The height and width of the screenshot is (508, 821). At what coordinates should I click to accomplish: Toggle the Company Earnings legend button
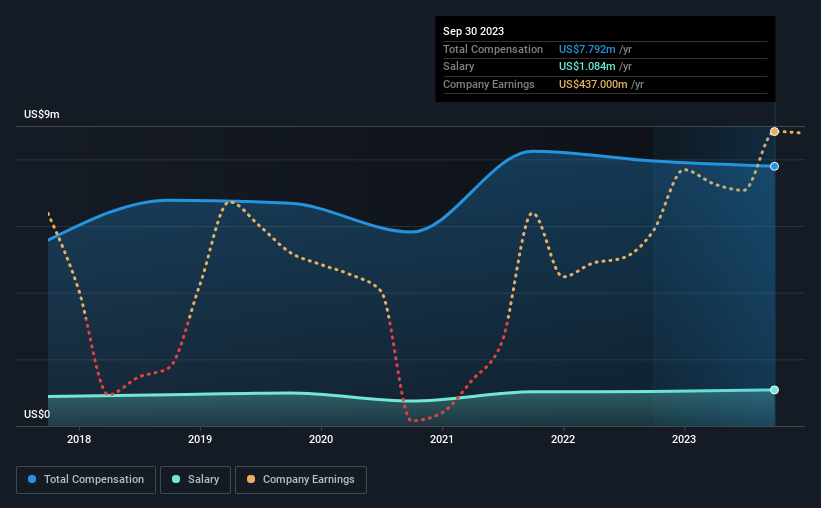click(301, 480)
